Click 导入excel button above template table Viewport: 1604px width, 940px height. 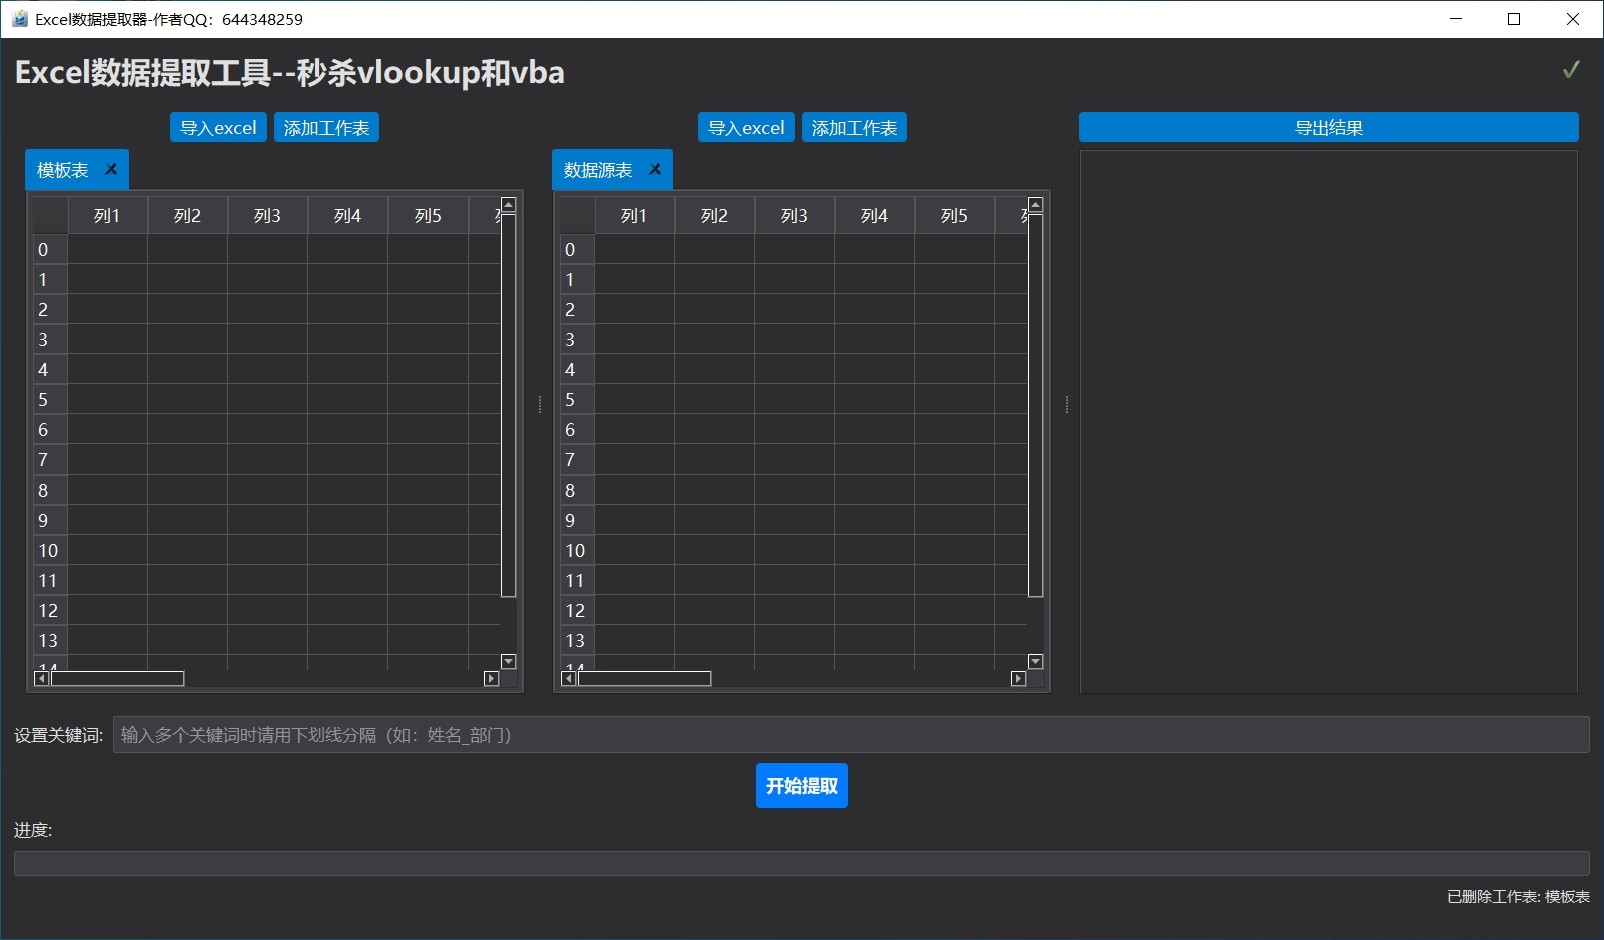point(218,128)
